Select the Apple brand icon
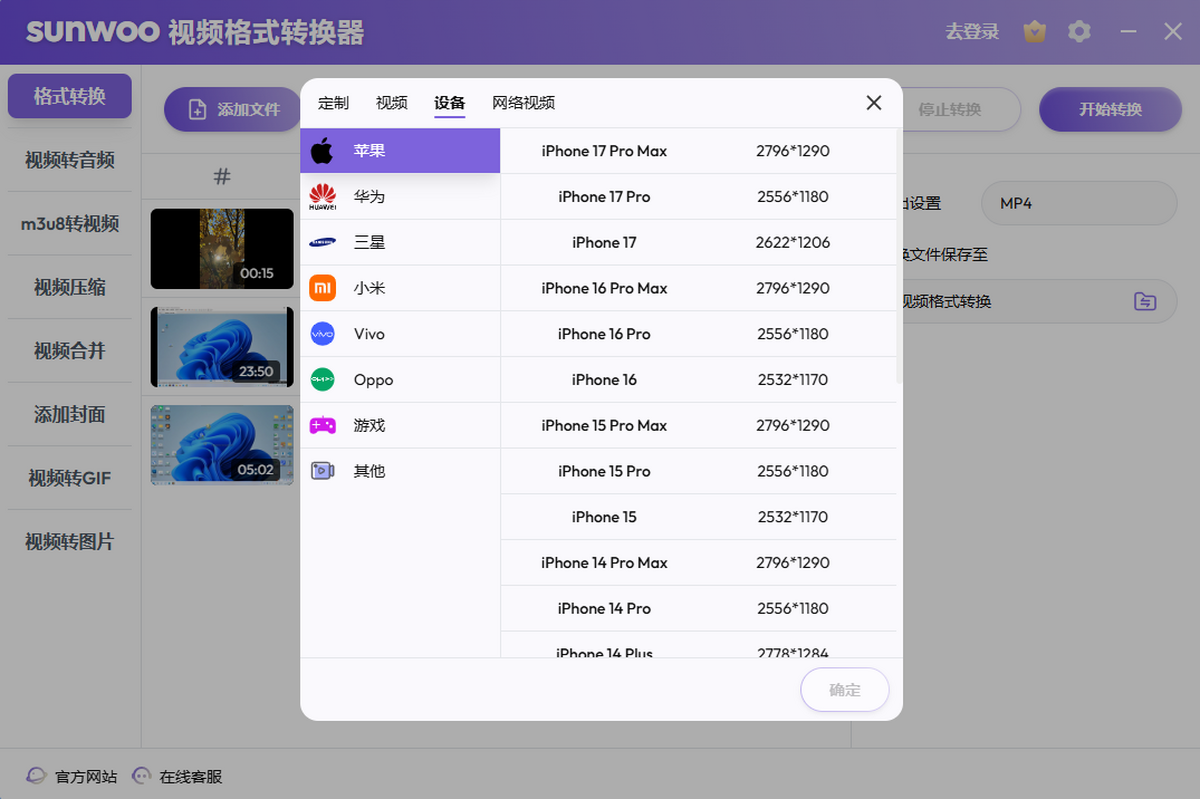This screenshot has height=799, width=1200. 322,150
